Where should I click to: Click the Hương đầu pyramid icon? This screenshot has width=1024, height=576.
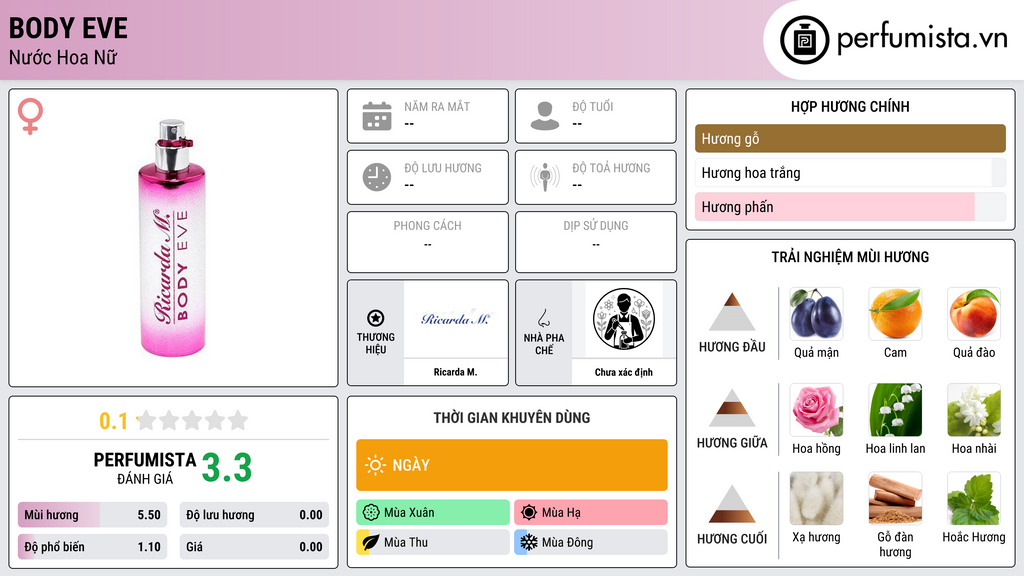coord(732,312)
